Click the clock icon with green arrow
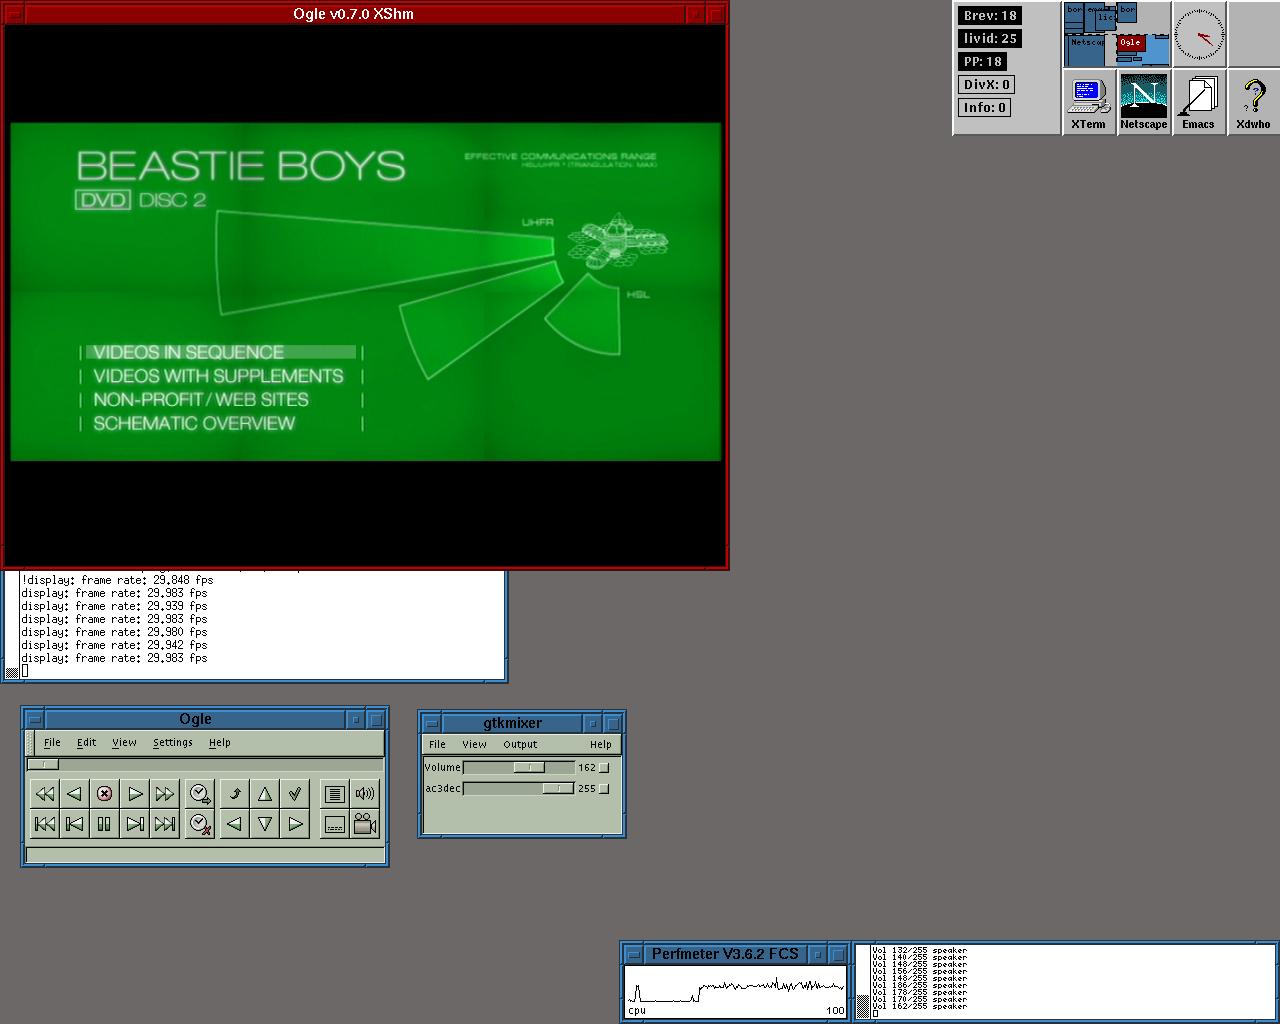 click(x=200, y=794)
